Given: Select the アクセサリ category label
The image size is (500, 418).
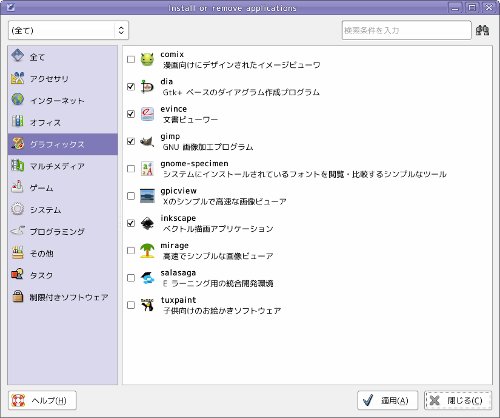Looking at the screenshot, I should (x=49, y=79).
